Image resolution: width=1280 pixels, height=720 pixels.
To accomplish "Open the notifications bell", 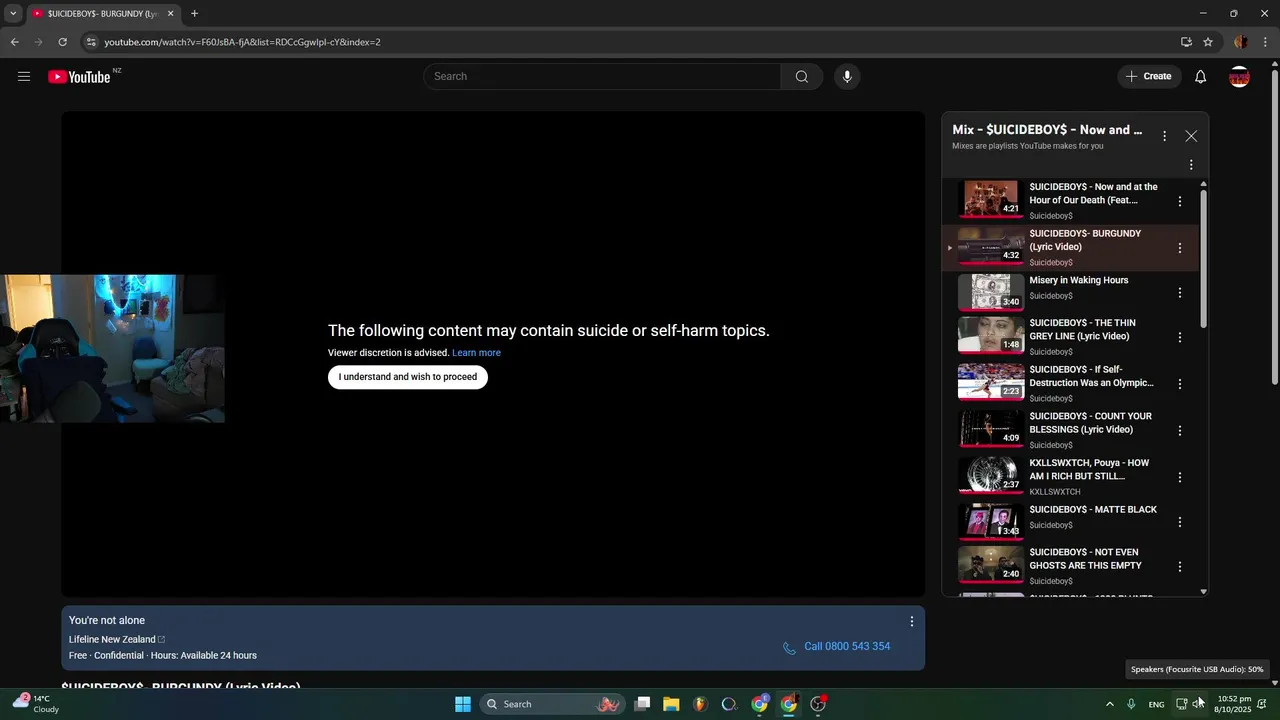I will click(x=1201, y=77).
